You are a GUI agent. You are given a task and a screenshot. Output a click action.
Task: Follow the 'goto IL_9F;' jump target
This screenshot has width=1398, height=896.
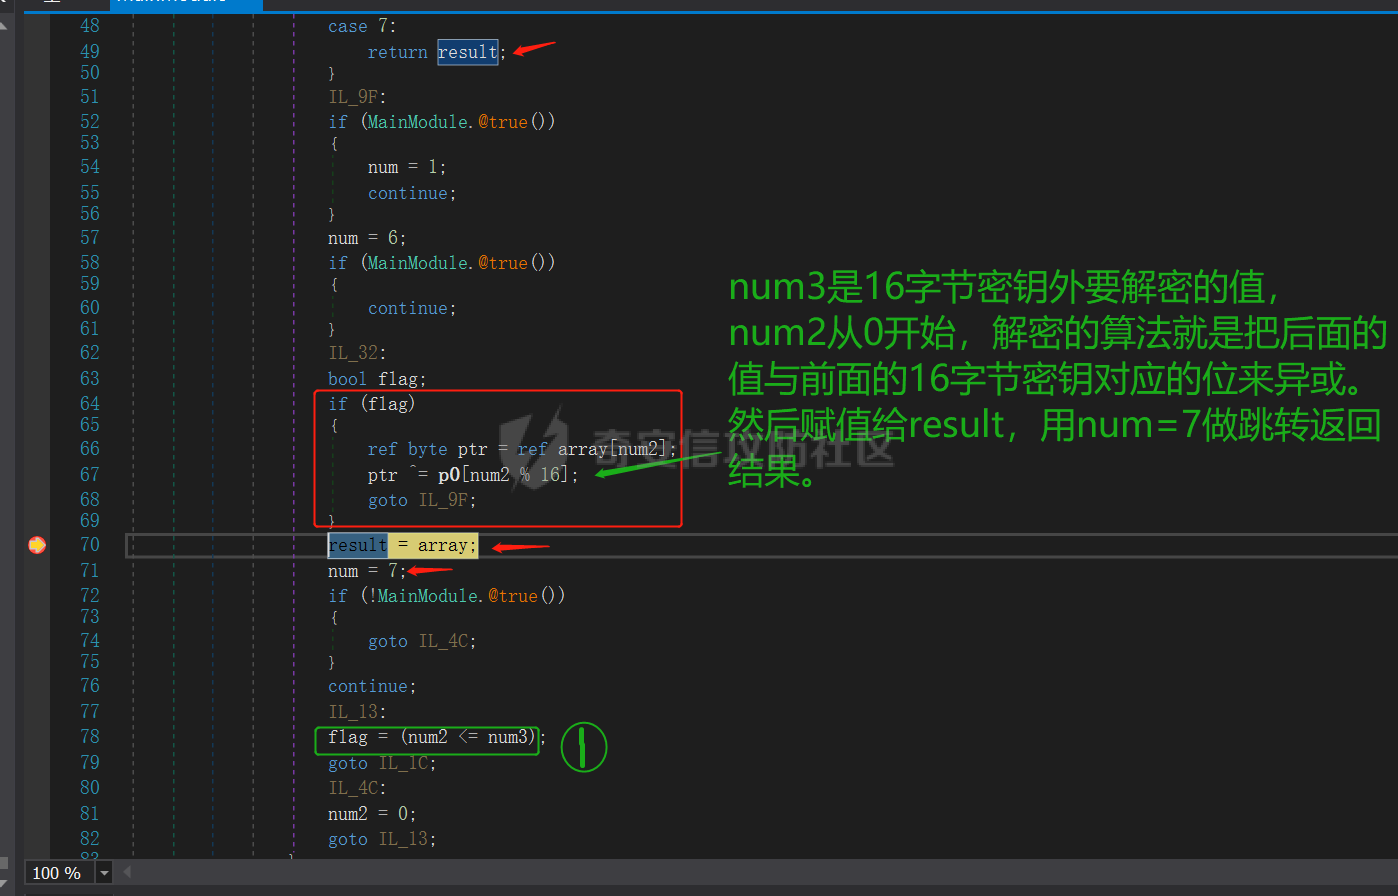[x=422, y=500]
